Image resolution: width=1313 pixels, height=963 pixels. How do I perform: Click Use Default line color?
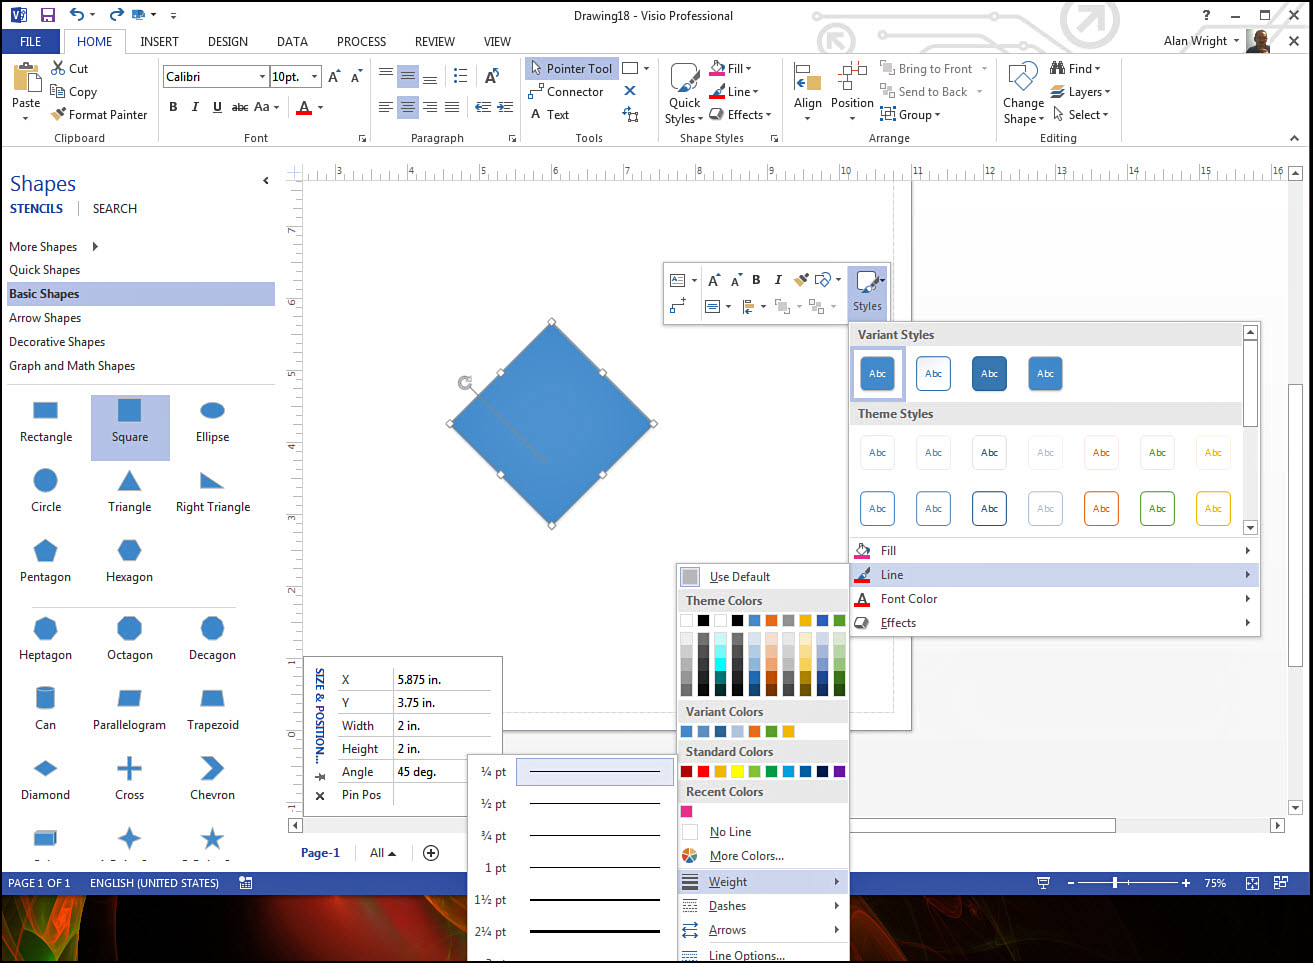[763, 577]
